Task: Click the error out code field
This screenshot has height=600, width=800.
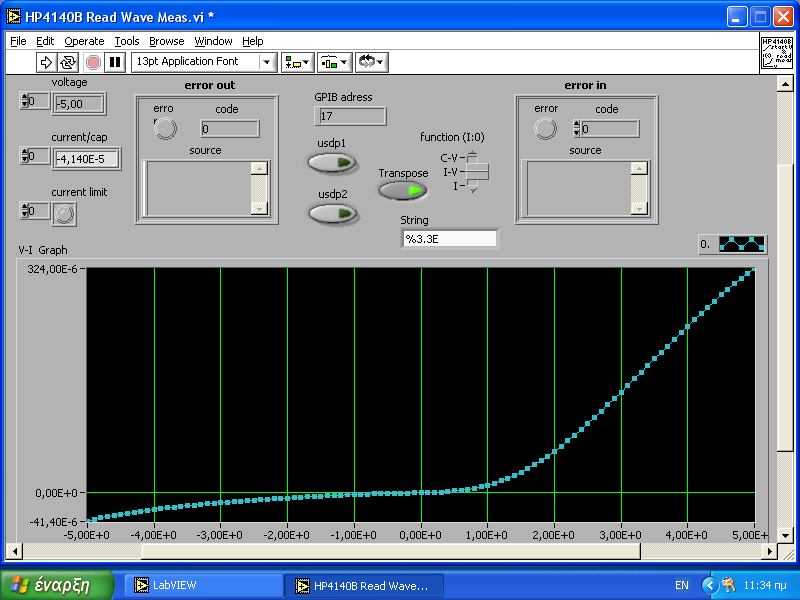Action: coord(230,129)
